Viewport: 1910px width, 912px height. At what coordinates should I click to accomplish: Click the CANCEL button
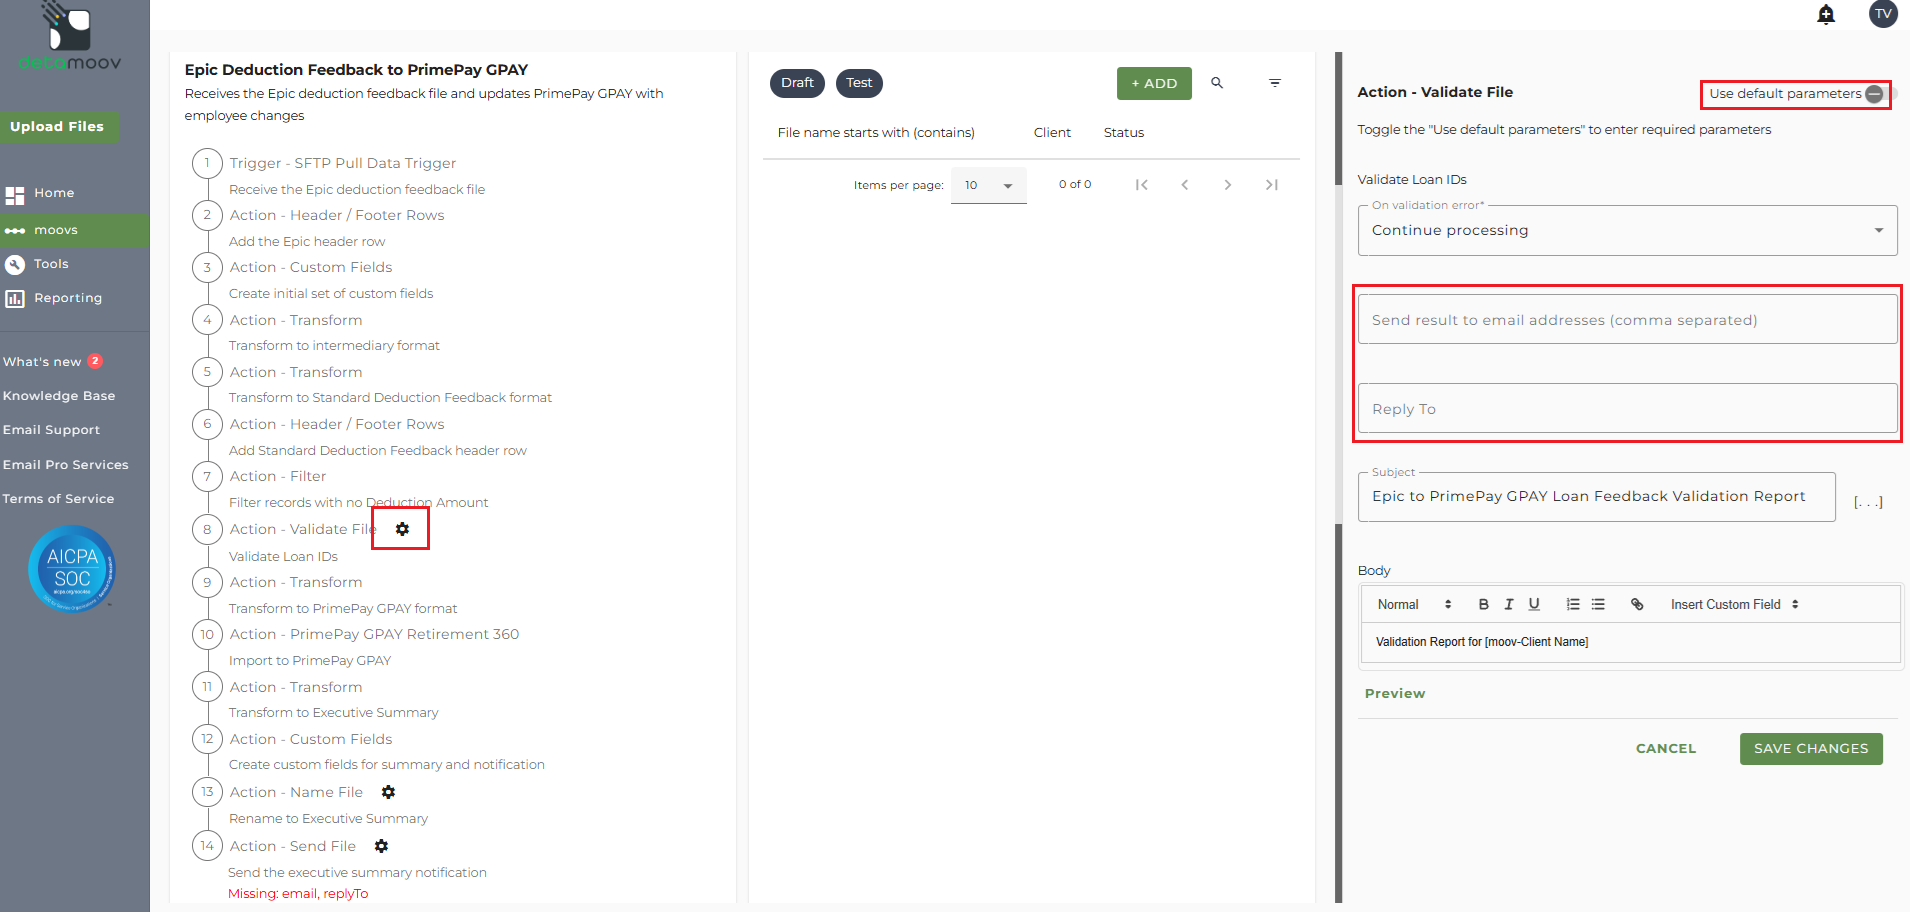click(1666, 749)
